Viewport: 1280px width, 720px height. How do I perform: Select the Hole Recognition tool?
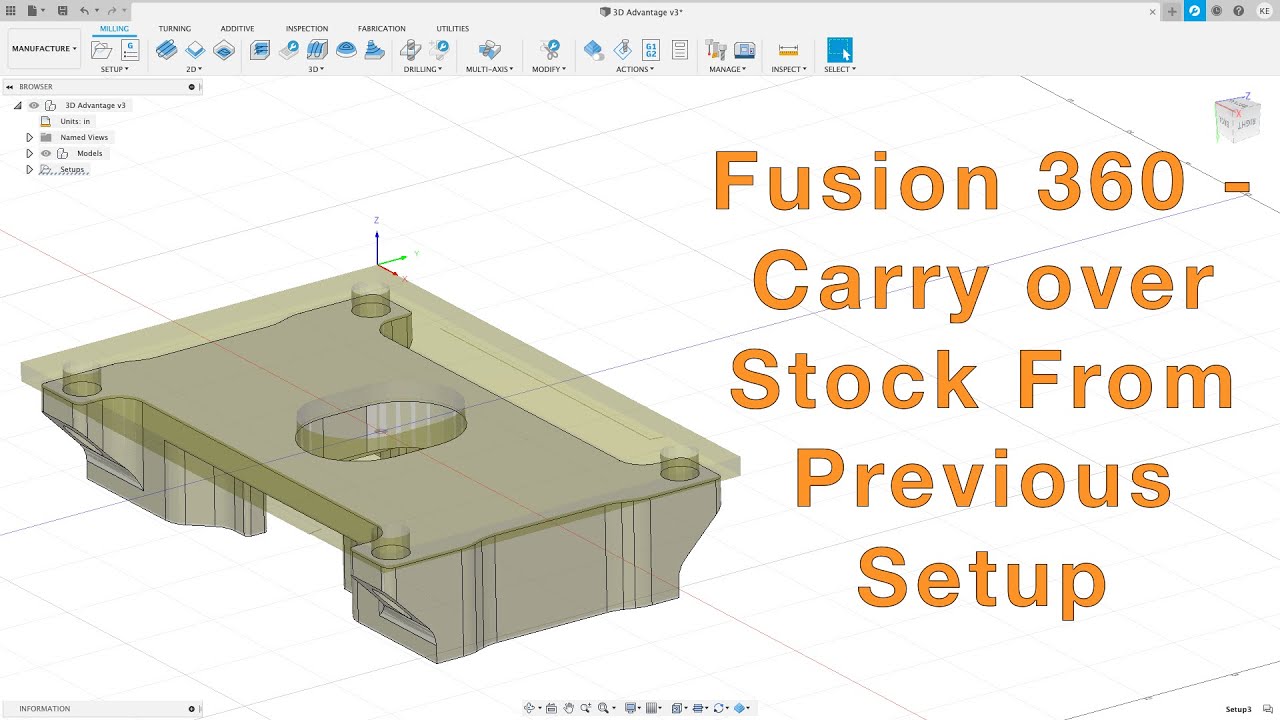coord(438,49)
